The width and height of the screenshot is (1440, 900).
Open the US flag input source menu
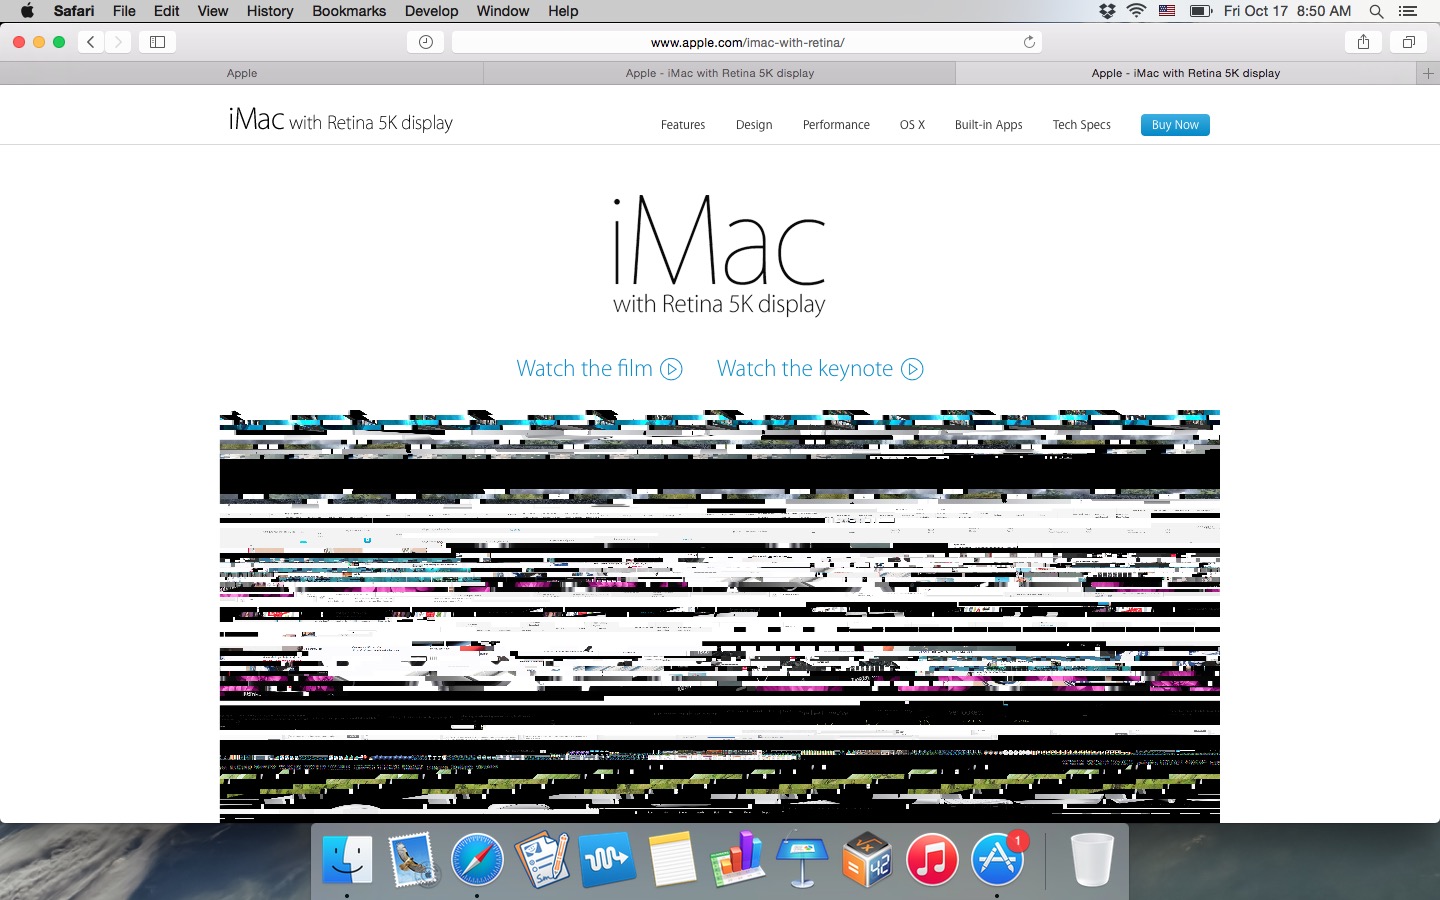pyautogui.click(x=1167, y=11)
